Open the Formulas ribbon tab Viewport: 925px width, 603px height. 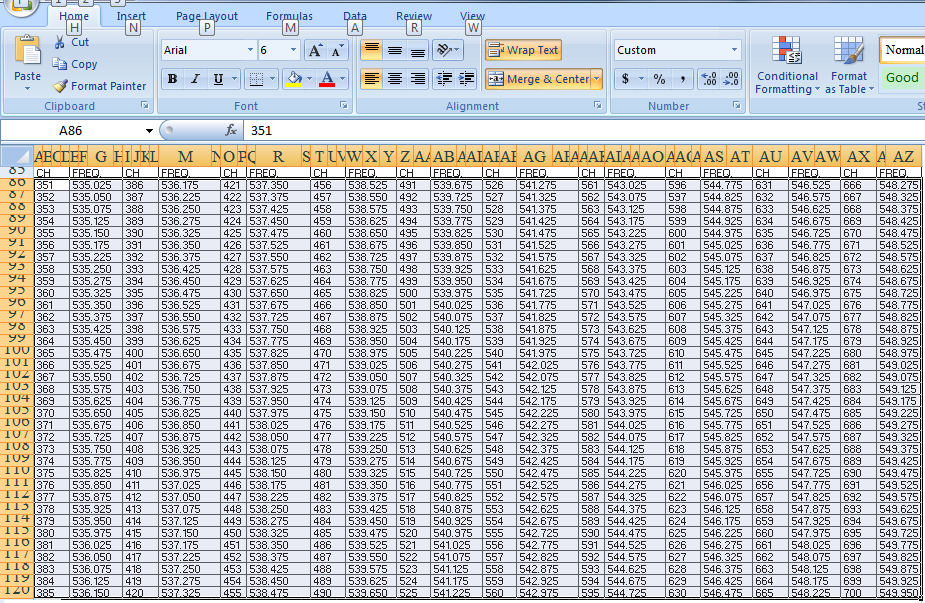tap(289, 16)
